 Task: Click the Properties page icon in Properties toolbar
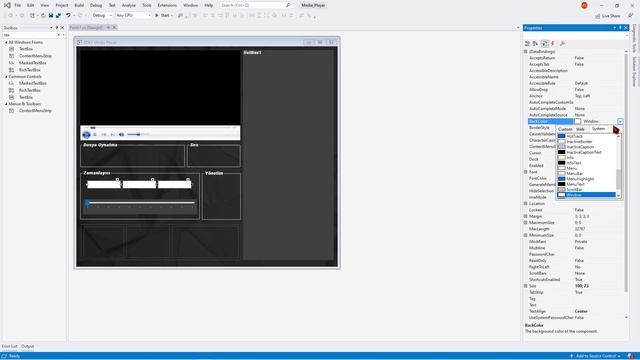[544, 44]
